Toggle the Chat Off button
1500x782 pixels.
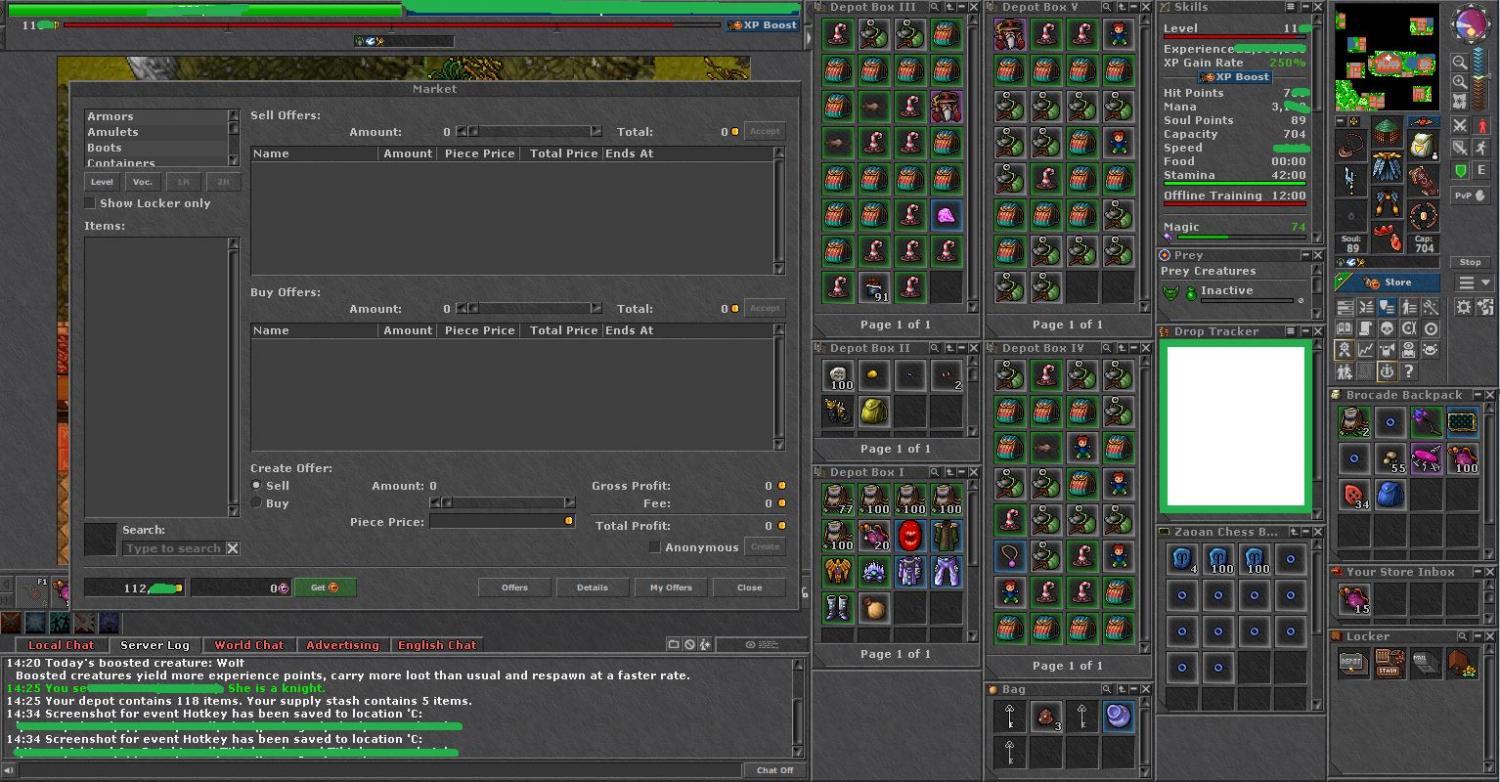click(x=774, y=770)
